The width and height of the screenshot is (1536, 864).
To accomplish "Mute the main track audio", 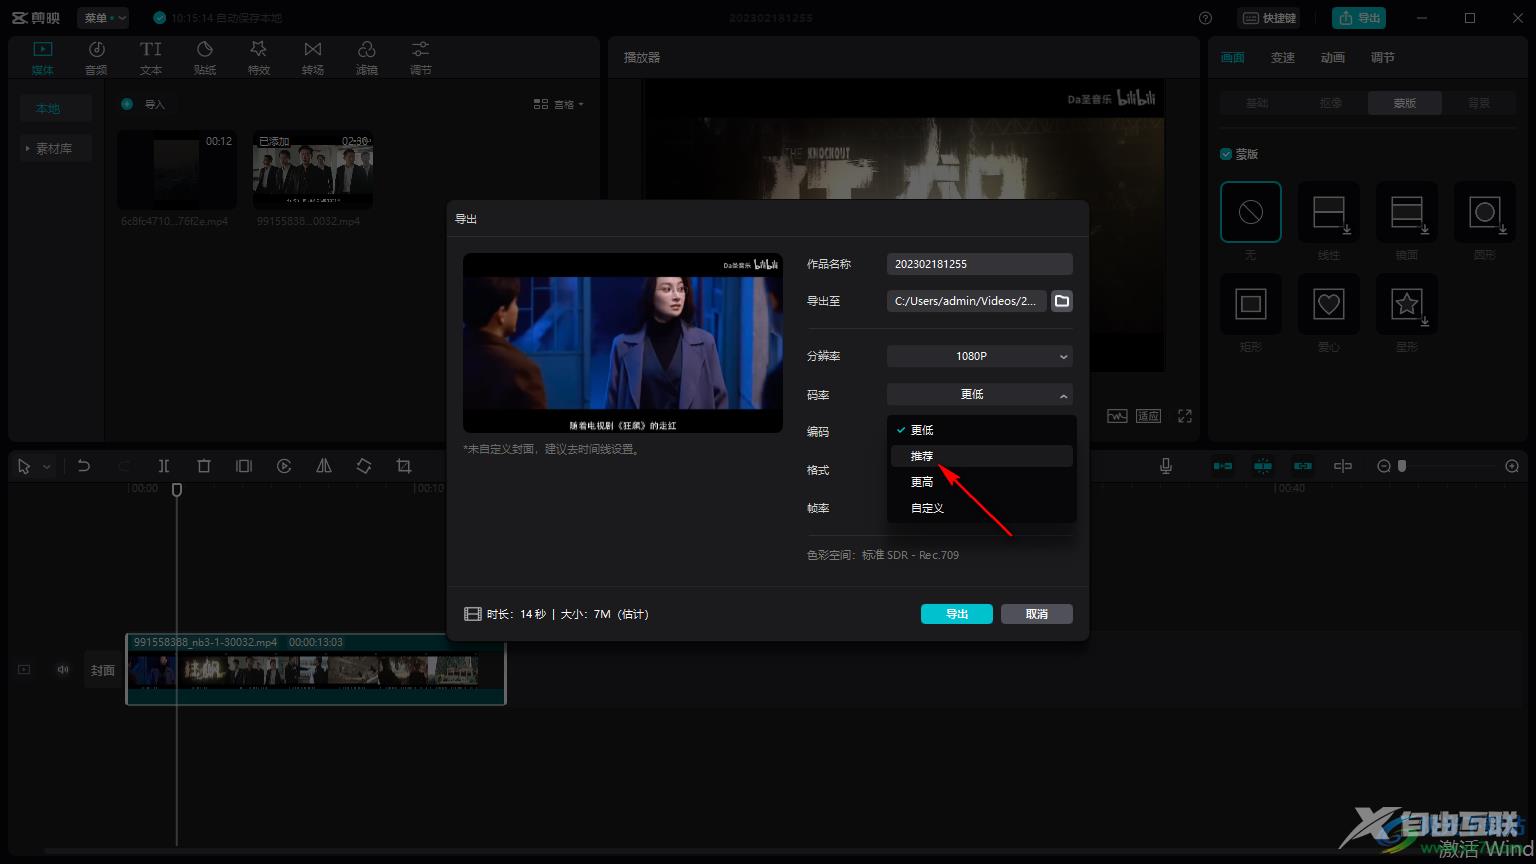I will click(x=63, y=670).
